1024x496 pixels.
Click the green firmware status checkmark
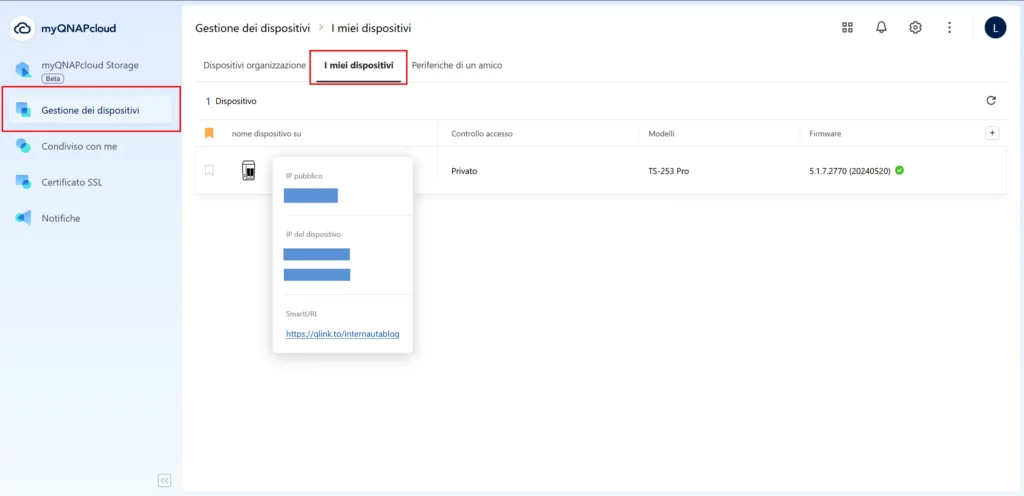tap(900, 171)
